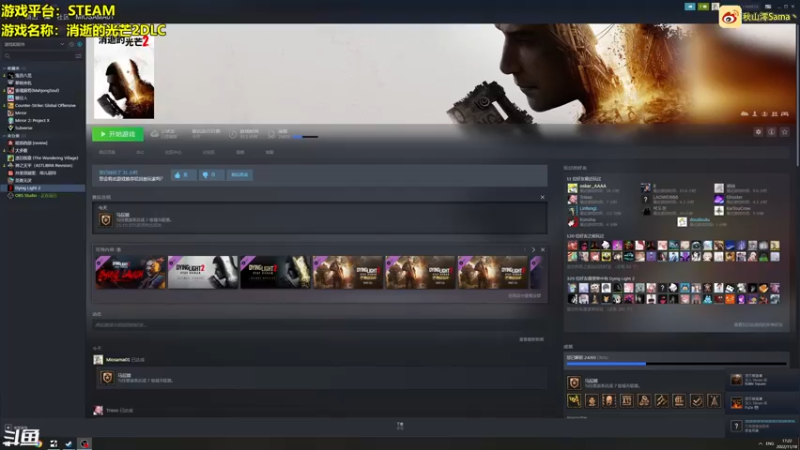Click the library search field
This screenshot has height=450, width=800.
pyautogui.click(x=38, y=56)
